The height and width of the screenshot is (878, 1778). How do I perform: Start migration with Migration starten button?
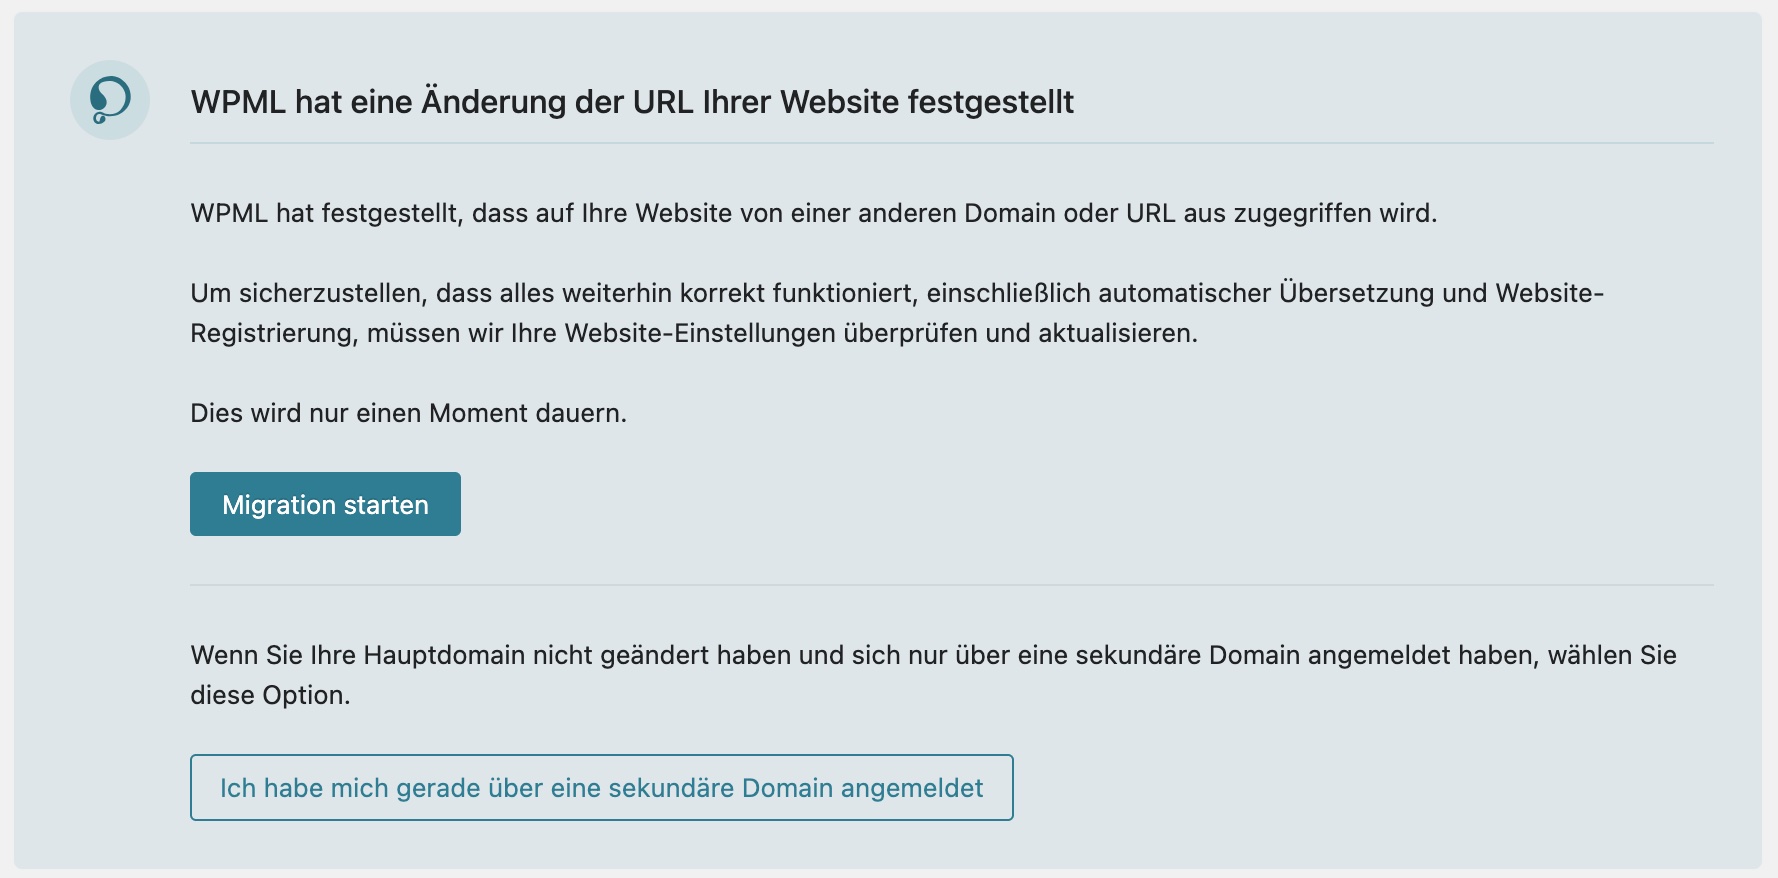coord(325,504)
